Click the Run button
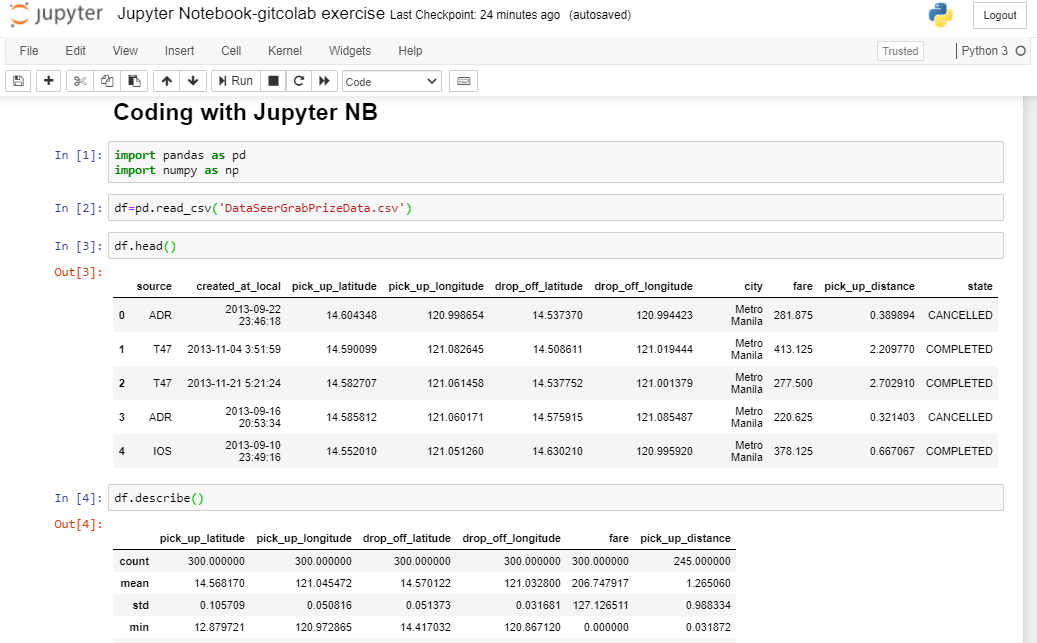This screenshot has height=643, width=1037. [235, 81]
